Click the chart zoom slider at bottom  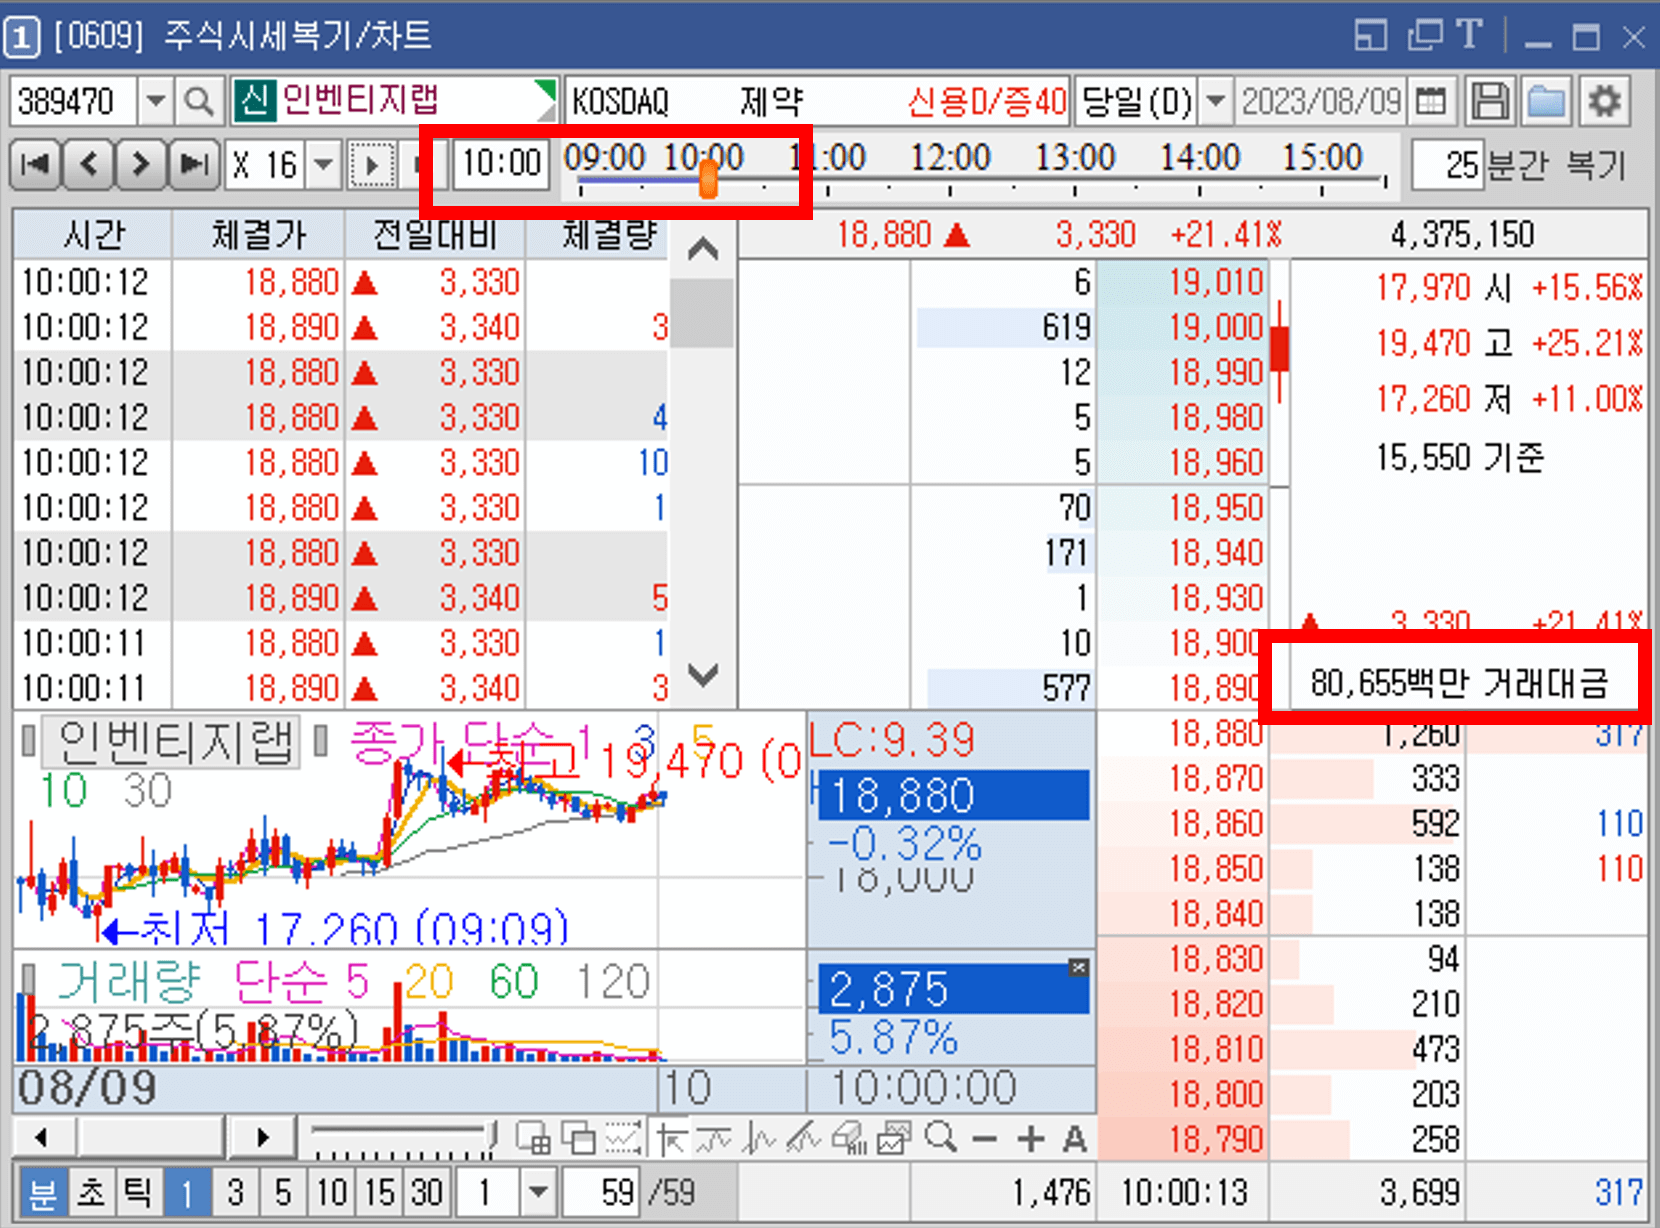pyautogui.click(x=403, y=1138)
